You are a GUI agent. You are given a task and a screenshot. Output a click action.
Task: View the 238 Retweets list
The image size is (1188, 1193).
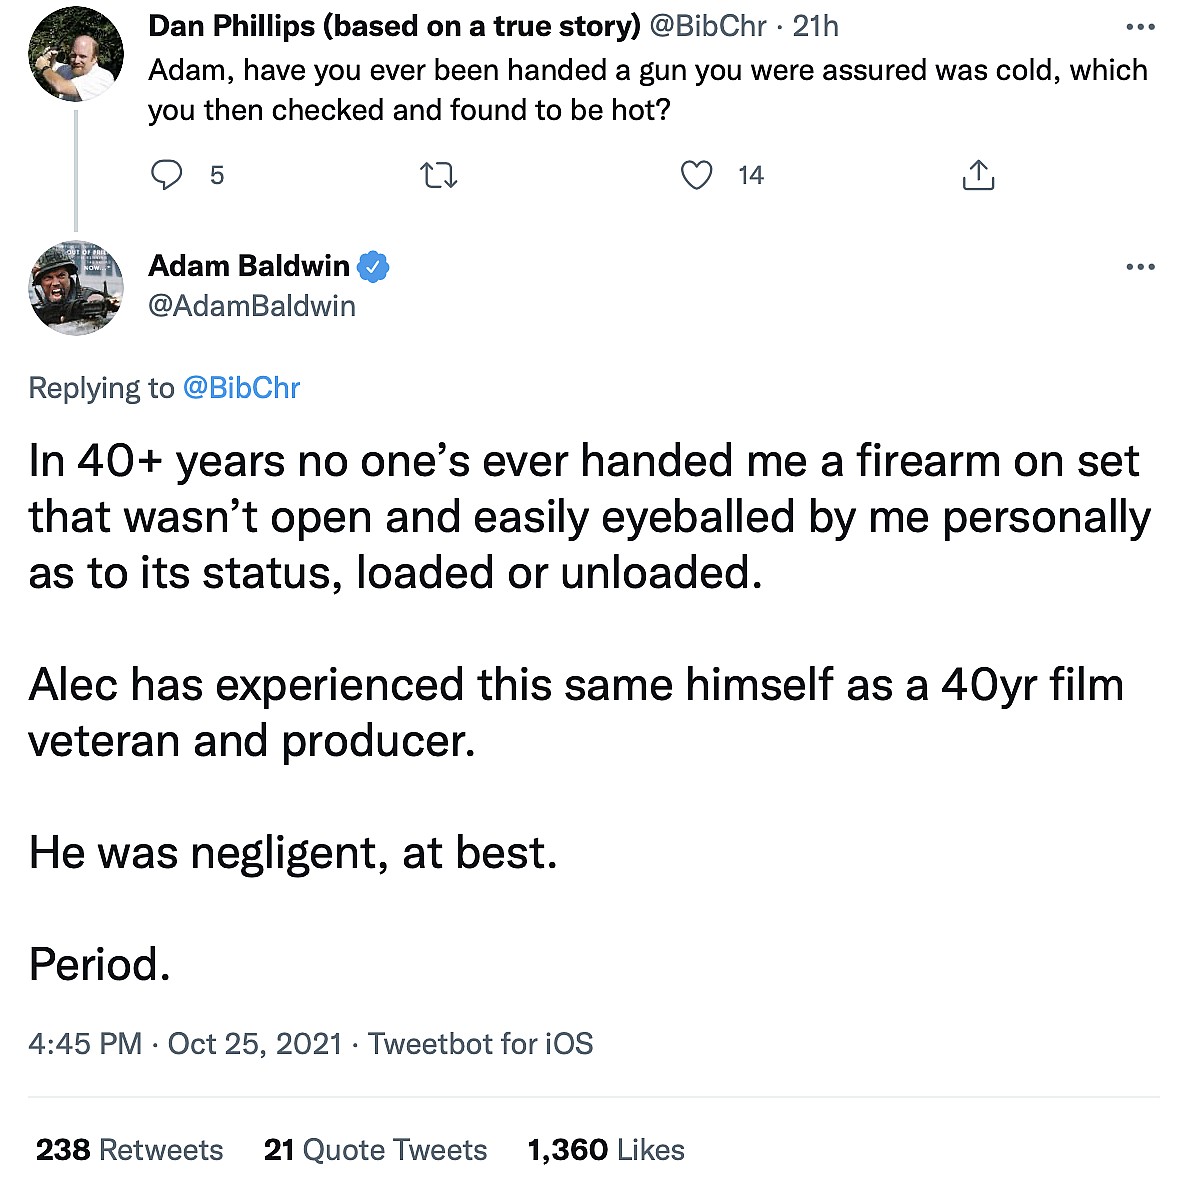(129, 1150)
